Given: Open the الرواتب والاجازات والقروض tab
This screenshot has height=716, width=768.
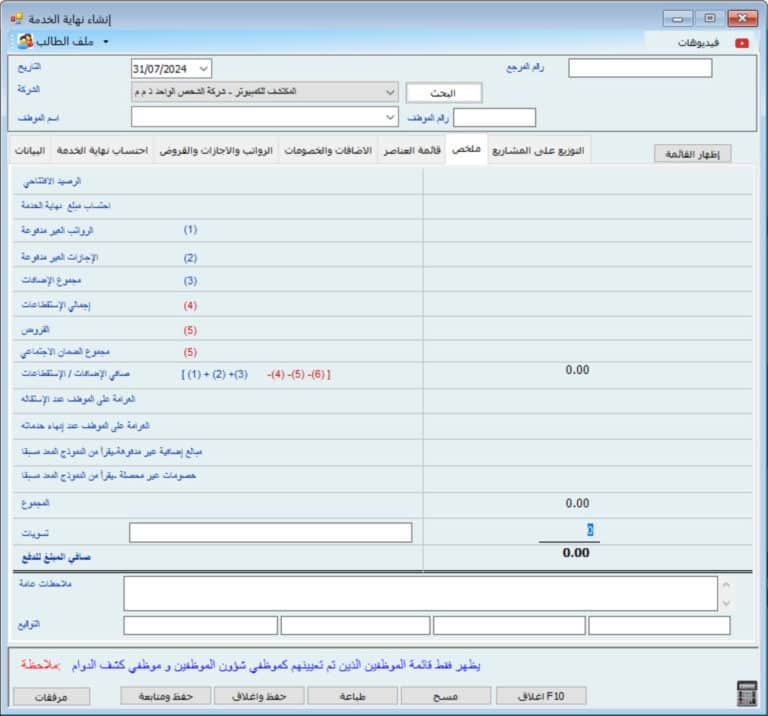Looking at the screenshot, I should pyautogui.click(x=216, y=150).
